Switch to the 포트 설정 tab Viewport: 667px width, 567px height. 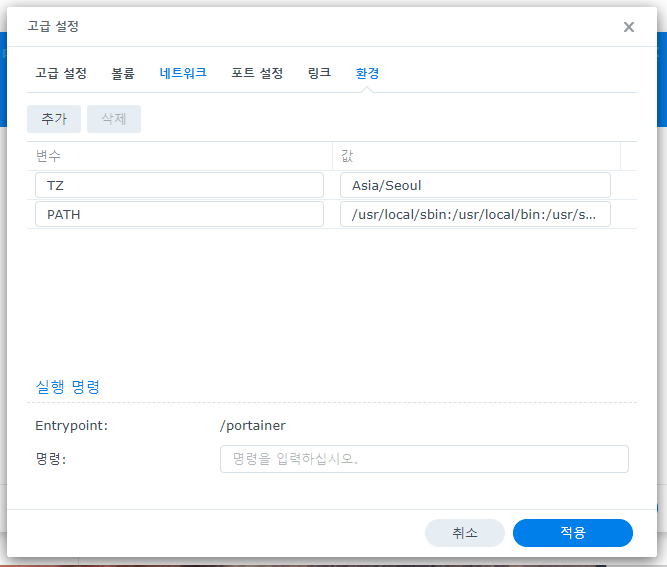[257, 73]
